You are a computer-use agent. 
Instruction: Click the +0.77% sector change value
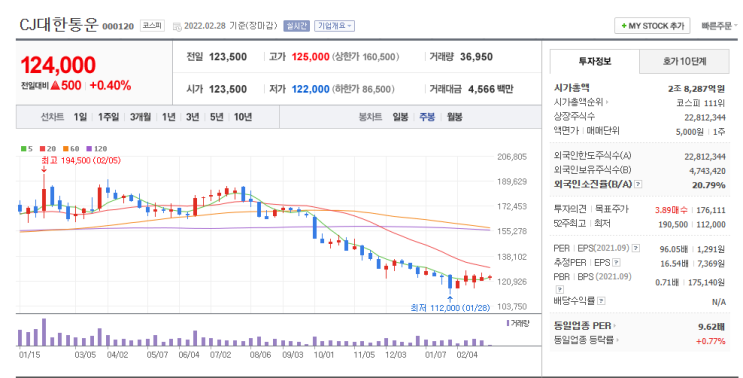click(x=711, y=341)
